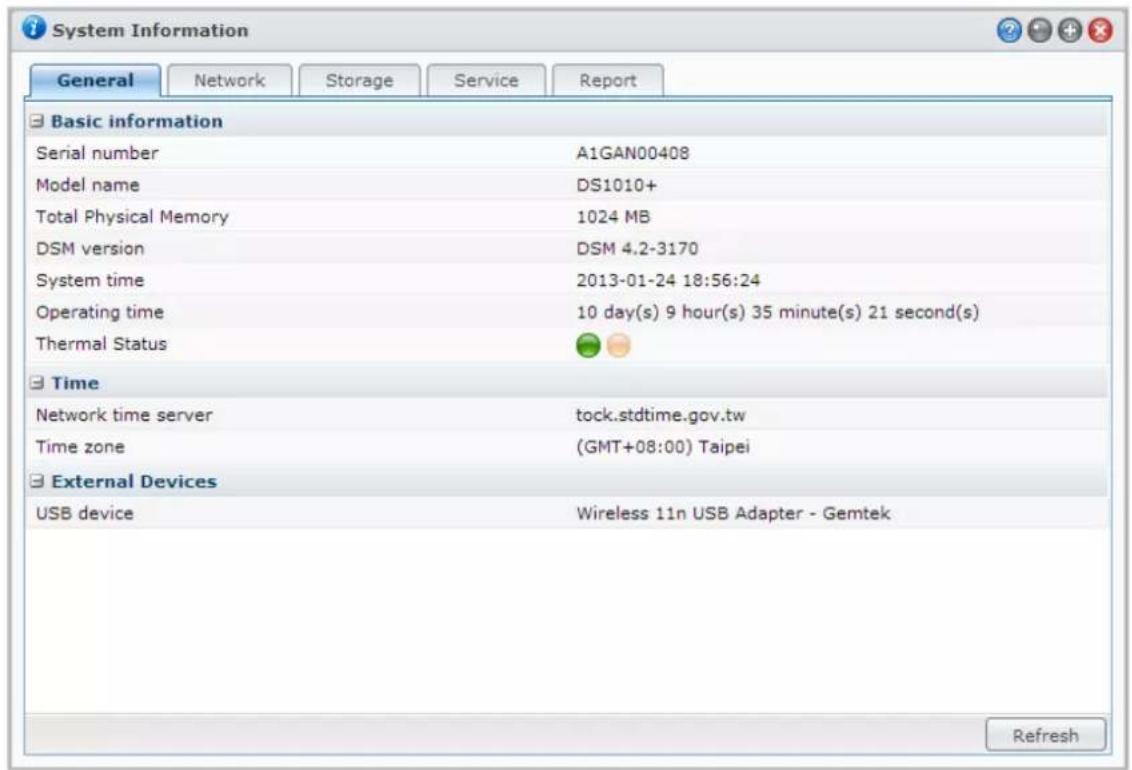This screenshot has height=770, width=1132.
Task: Click the Serial number label
Action: click(97, 153)
